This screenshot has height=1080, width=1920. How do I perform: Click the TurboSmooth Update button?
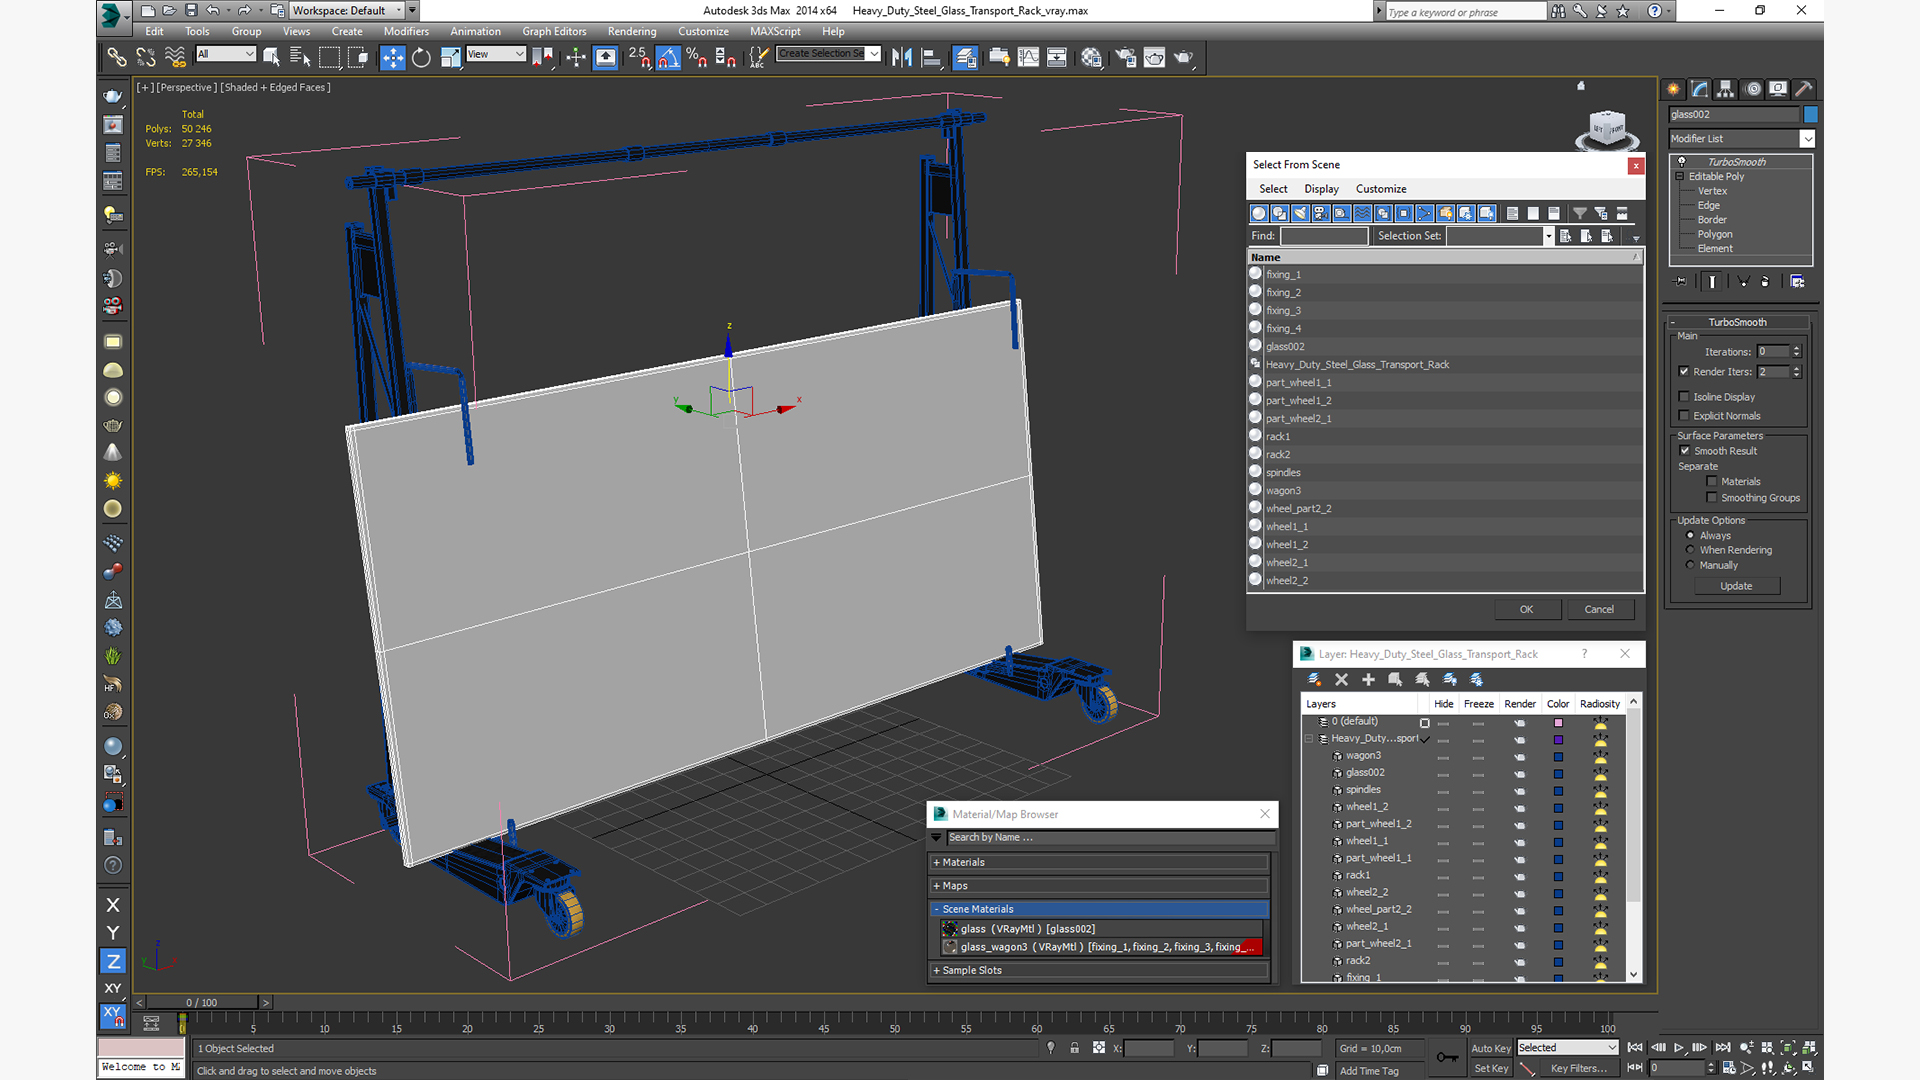(1736, 586)
